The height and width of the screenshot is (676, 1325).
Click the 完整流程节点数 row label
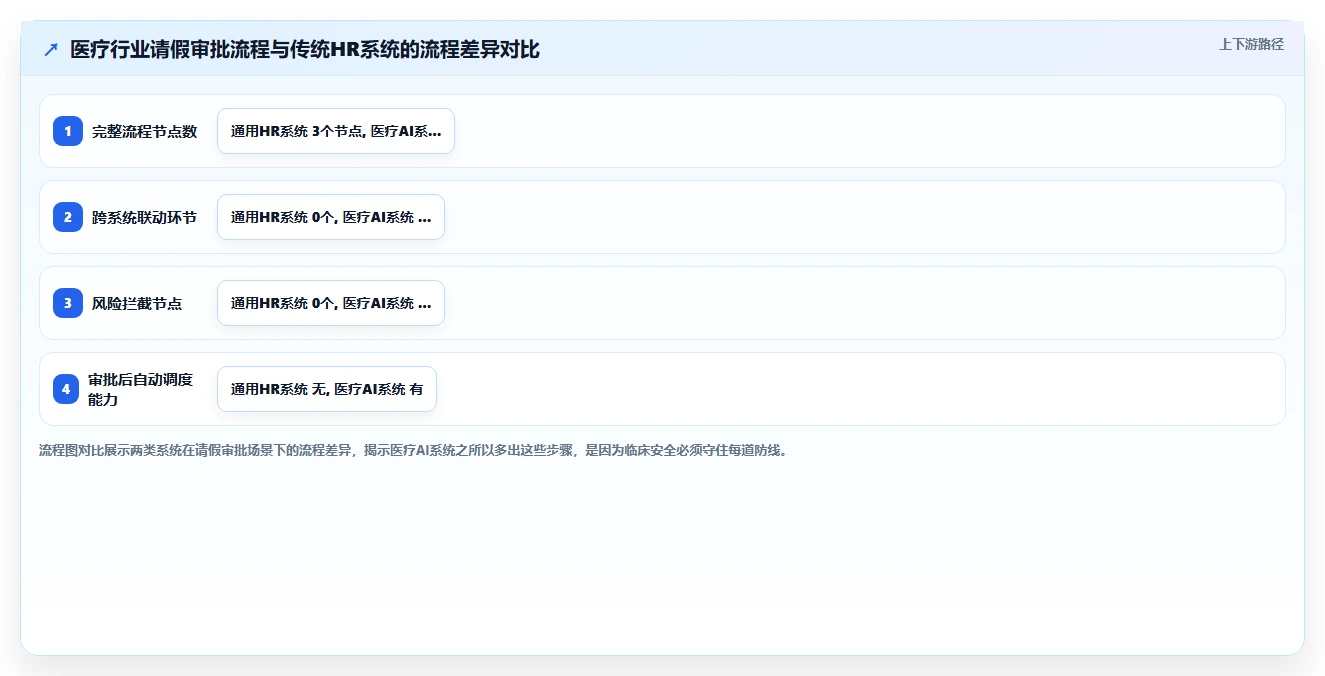tap(145, 131)
